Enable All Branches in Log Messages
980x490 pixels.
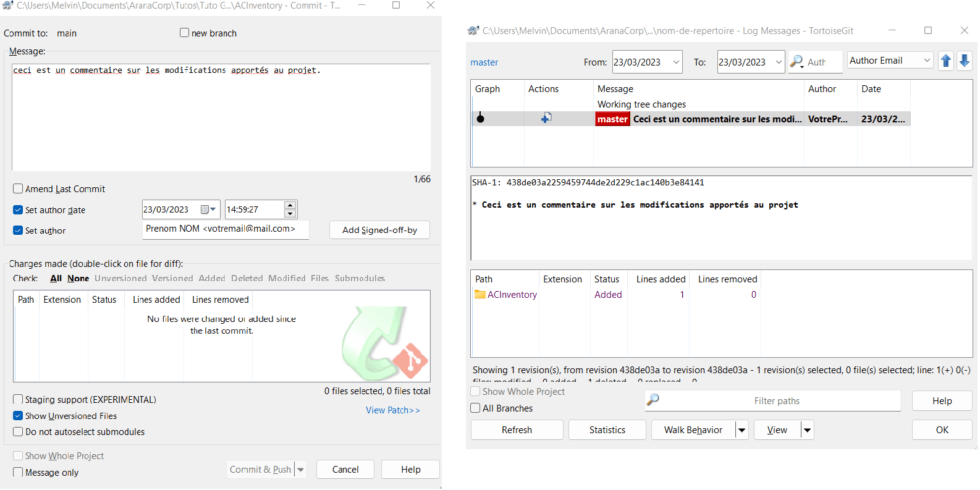[x=476, y=408]
